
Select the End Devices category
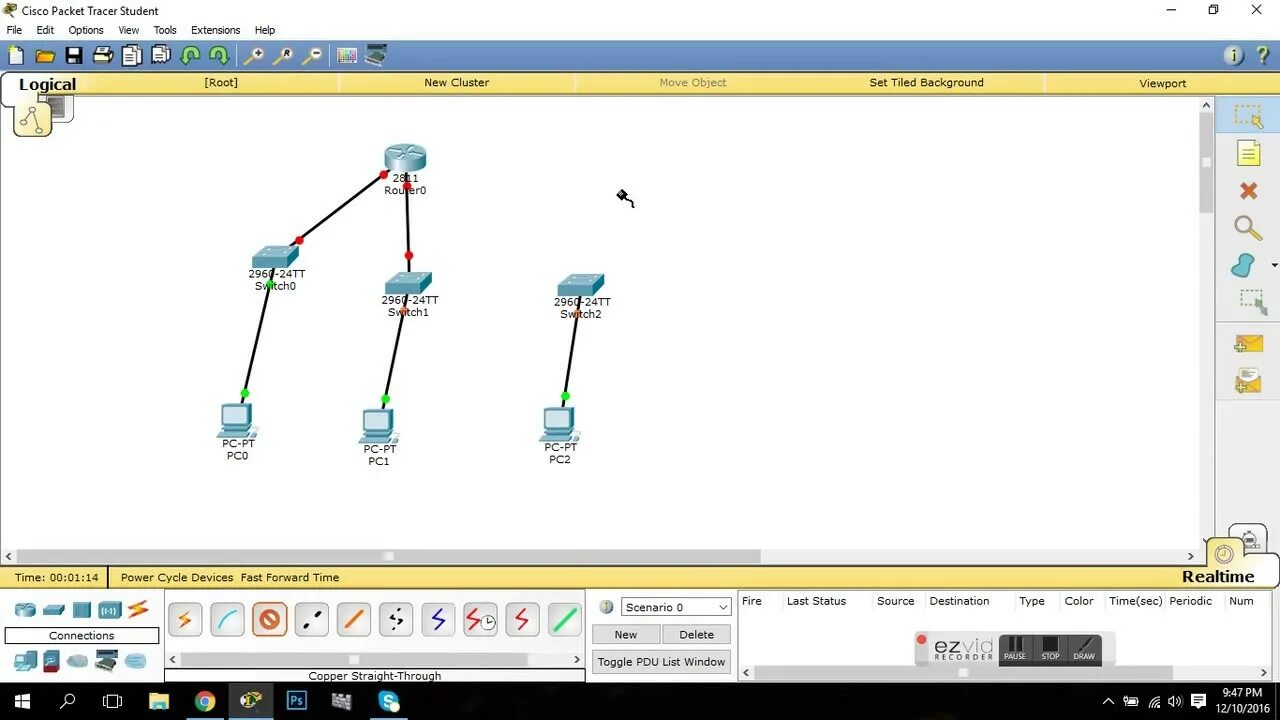pos(25,660)
